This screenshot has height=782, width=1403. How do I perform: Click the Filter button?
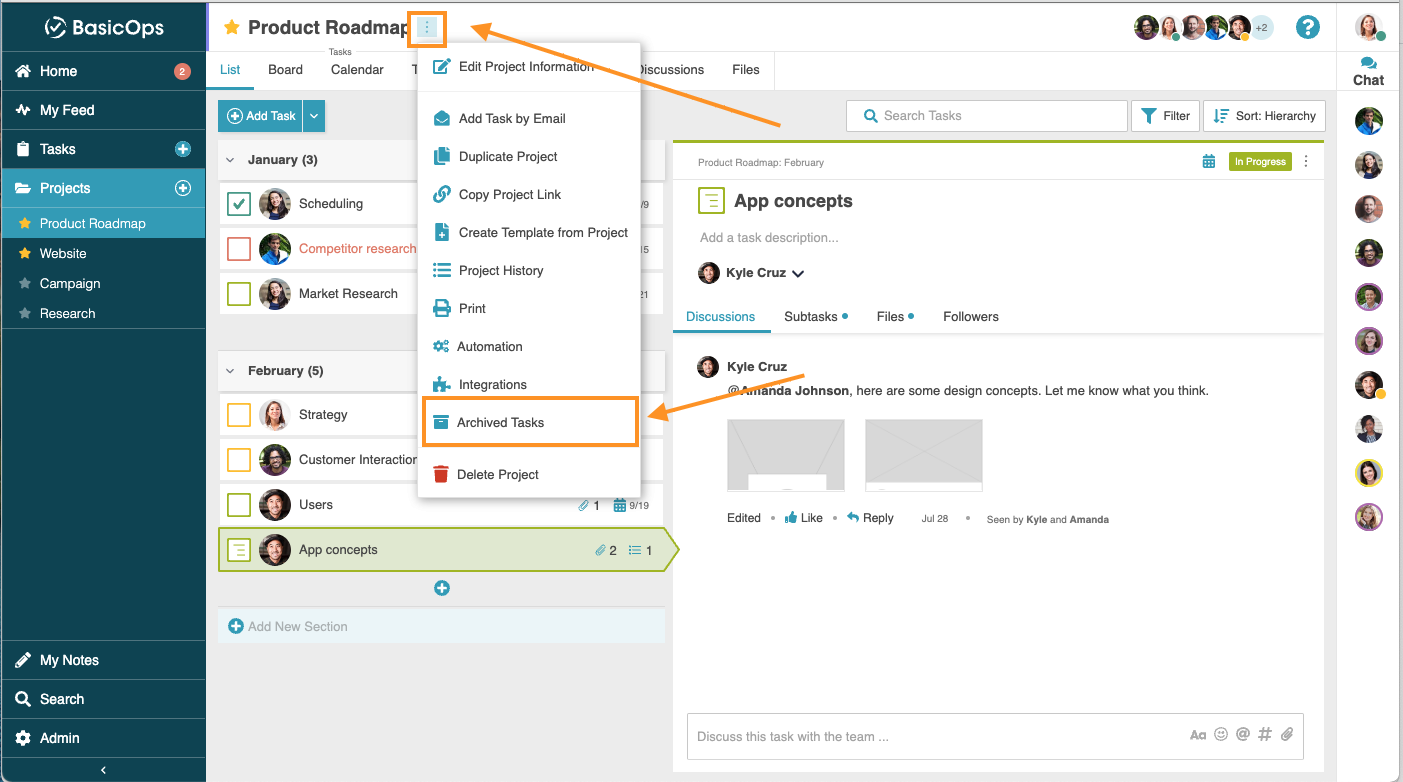1165,116
